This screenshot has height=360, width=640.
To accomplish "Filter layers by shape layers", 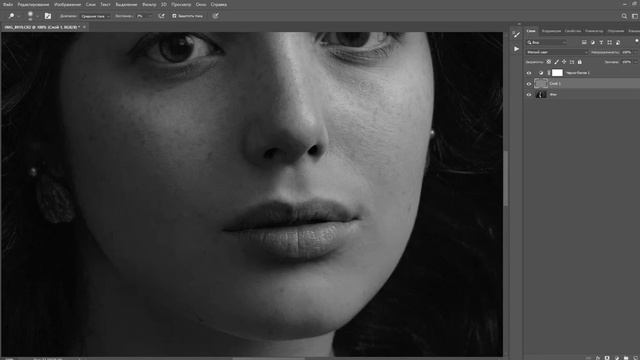I will [610, 42].
